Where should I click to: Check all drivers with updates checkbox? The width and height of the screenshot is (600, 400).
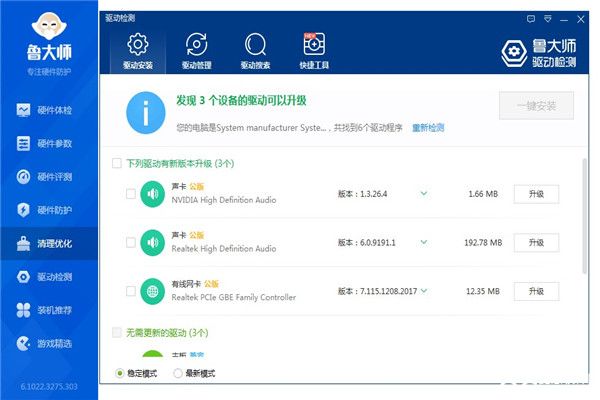click(x=117, y=163)
